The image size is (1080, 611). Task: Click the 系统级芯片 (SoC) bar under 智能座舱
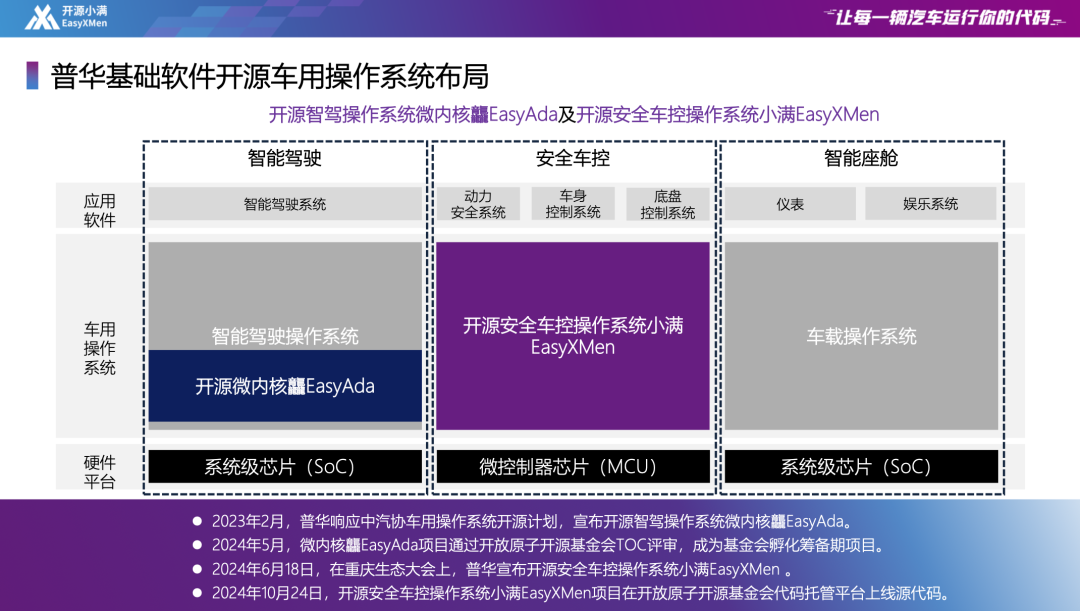(x=861, y=466)
